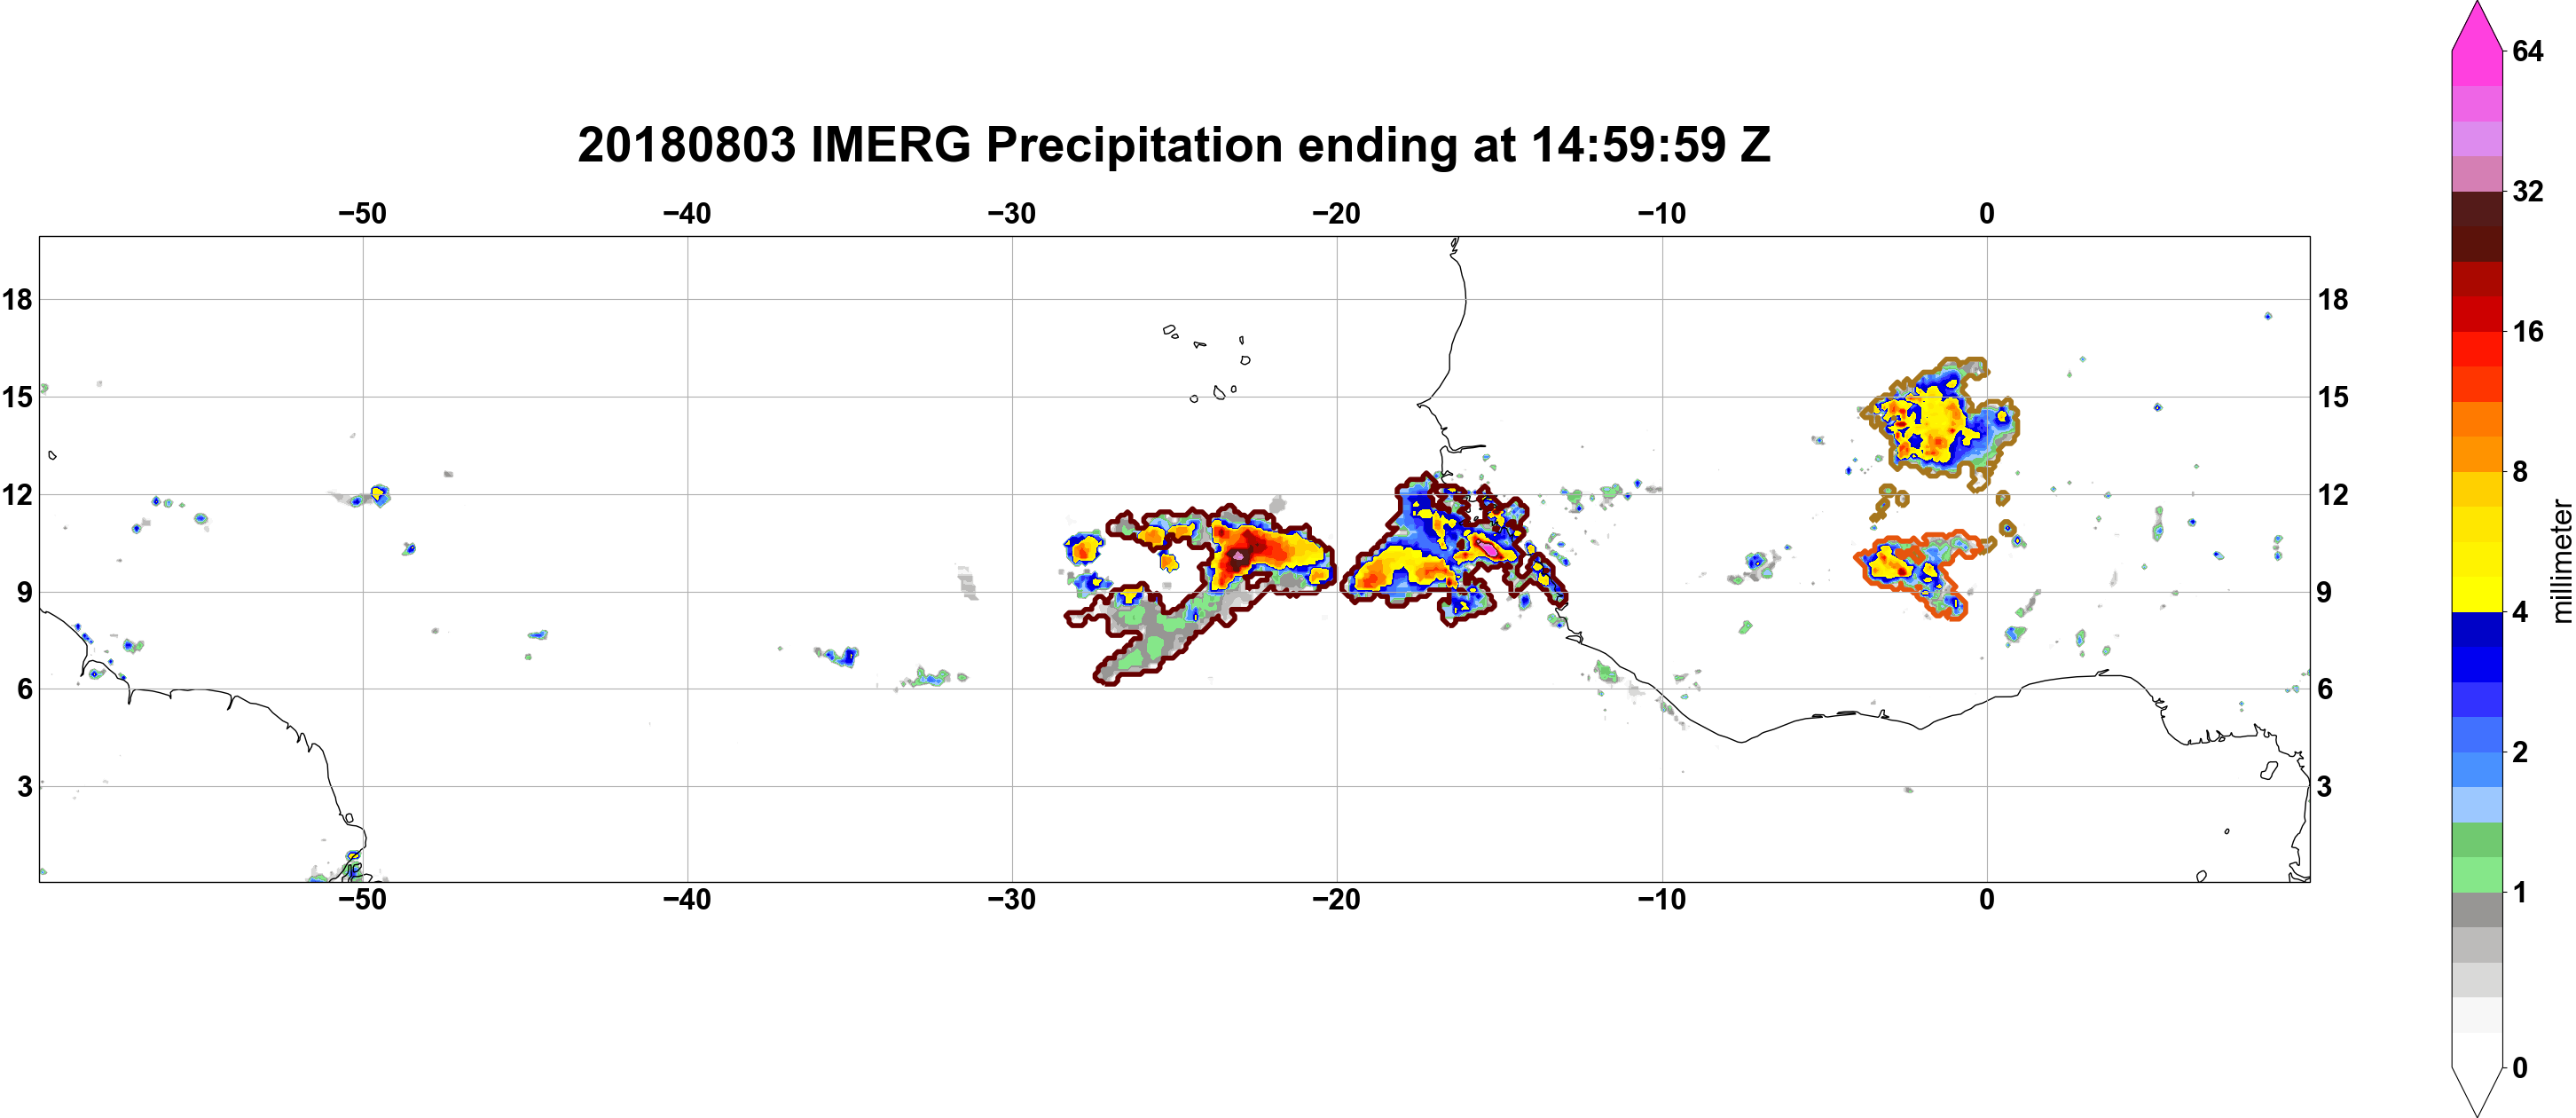Click the left axis latitude label "6"
Screen dimensions: 2576x1118
click(x=24, y=689)
